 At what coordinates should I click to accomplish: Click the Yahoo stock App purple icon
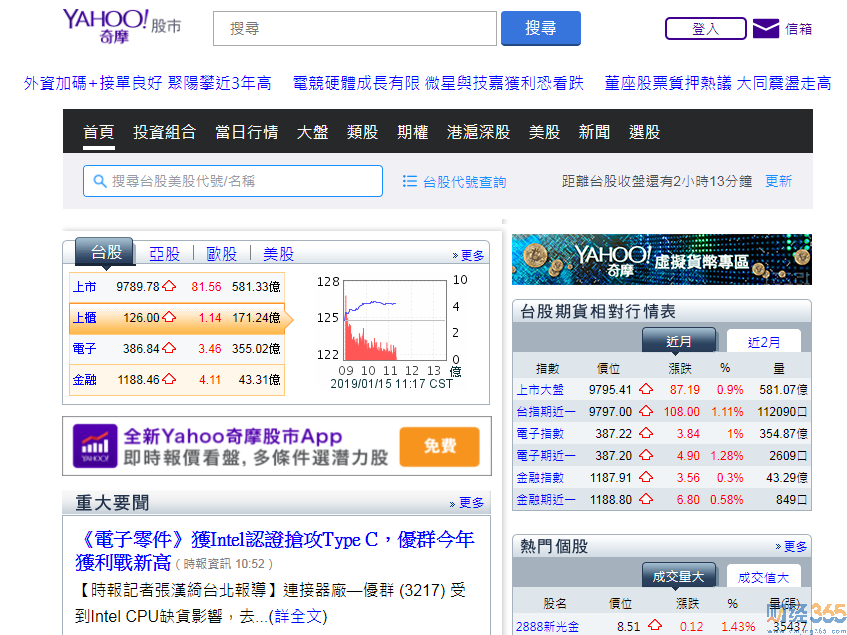click(x=95, y=446)
